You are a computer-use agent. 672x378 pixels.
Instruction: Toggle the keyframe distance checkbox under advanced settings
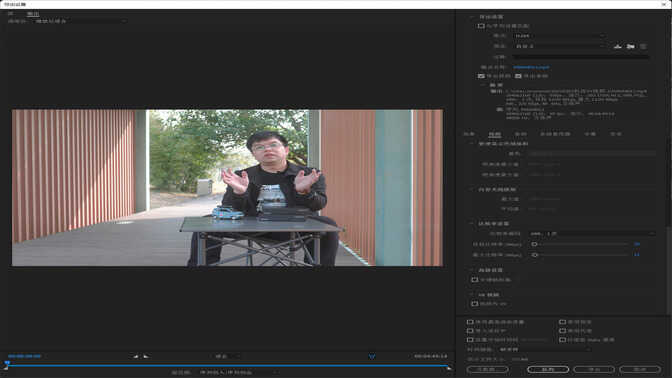[474, 279]
